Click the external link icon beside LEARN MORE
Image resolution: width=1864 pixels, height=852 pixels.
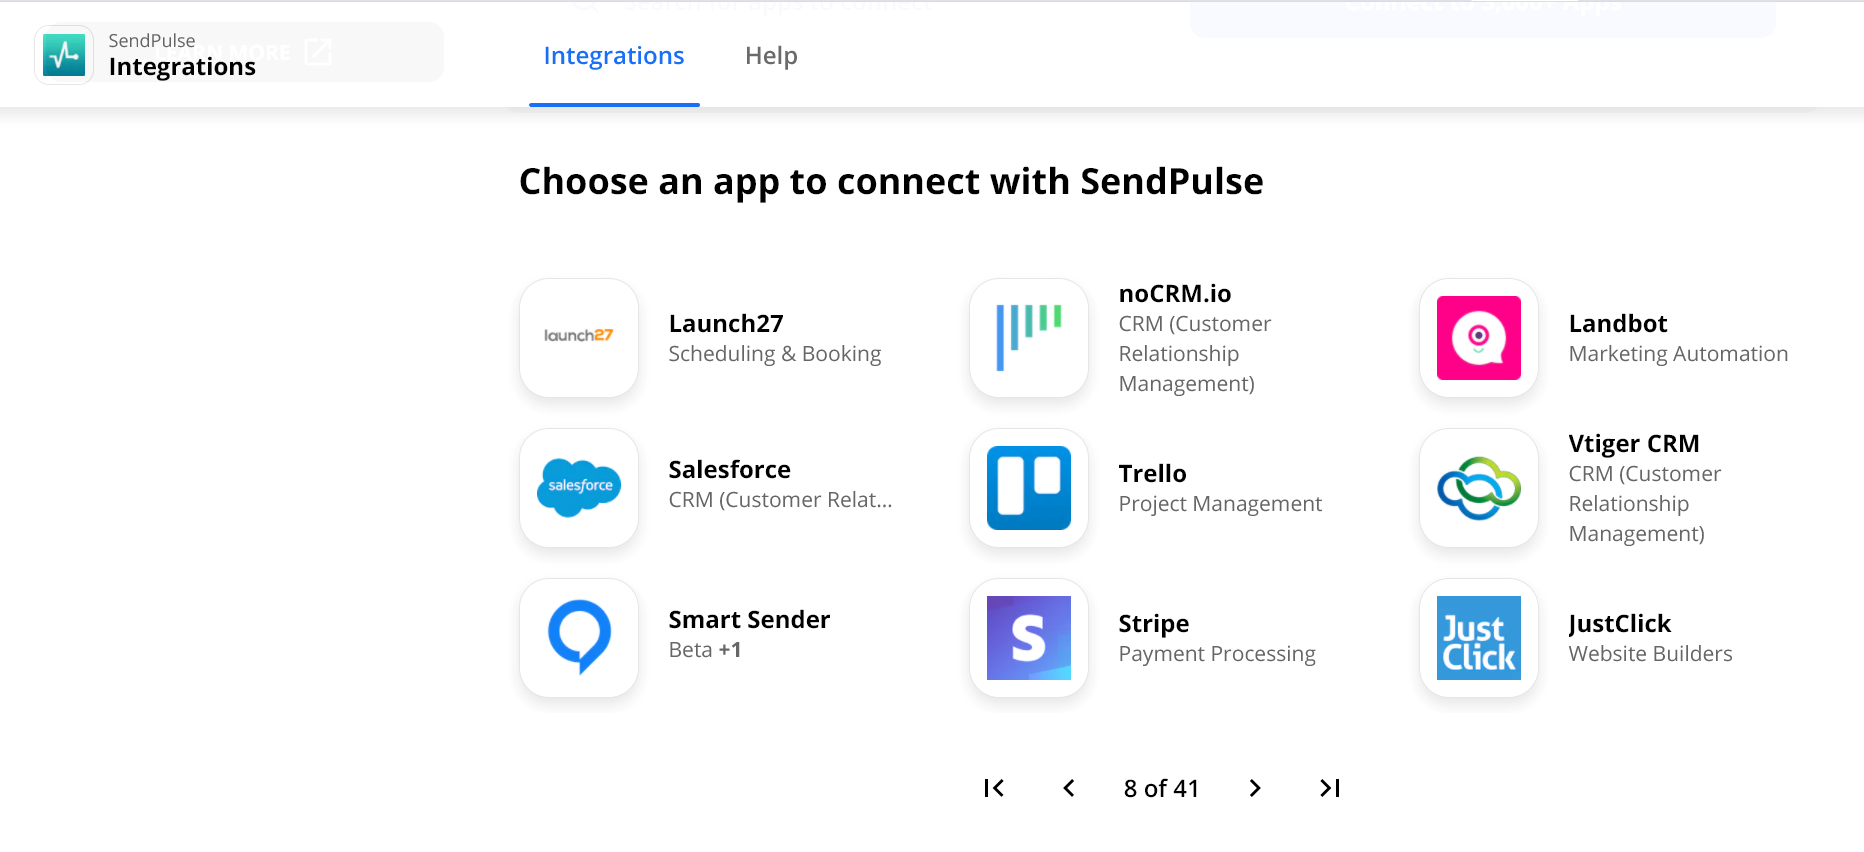318,51
